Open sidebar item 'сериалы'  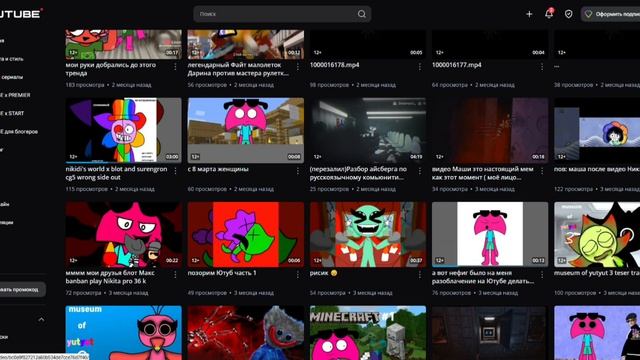11,77
